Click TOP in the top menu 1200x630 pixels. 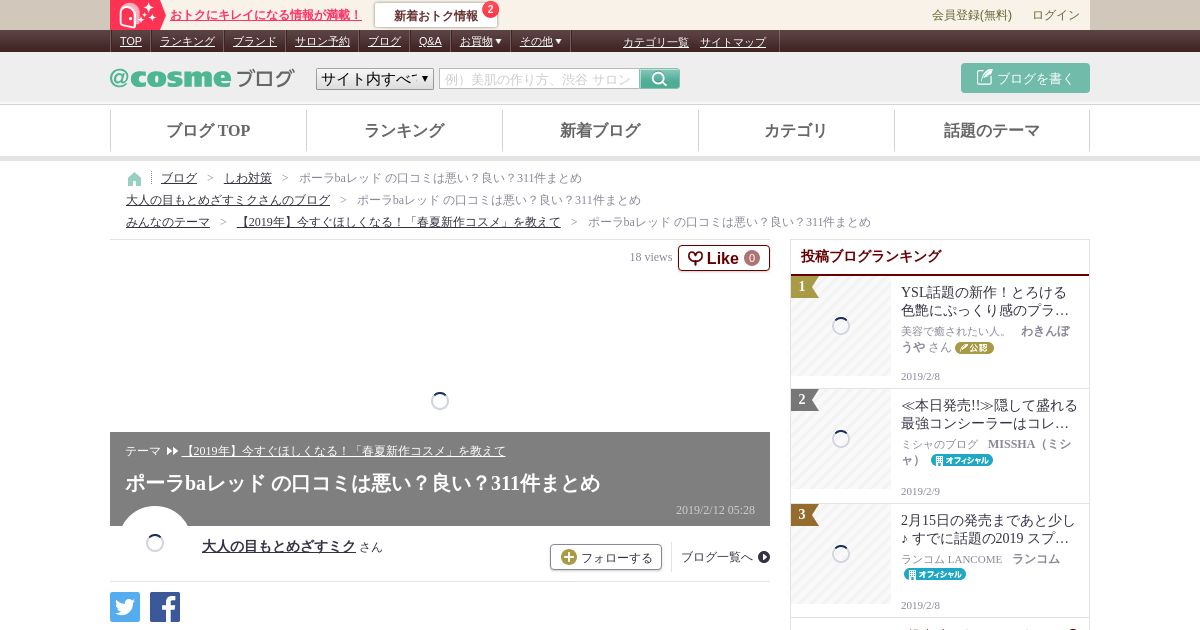[x=131, y=41]
